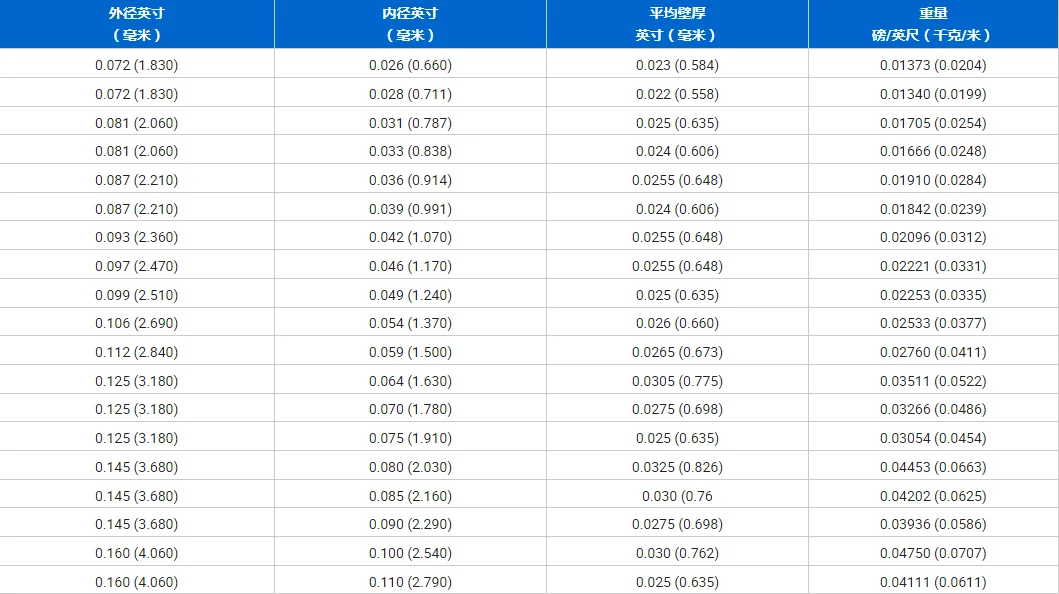Click weight value 0.04453 (0.0663)

pos(932,467)
